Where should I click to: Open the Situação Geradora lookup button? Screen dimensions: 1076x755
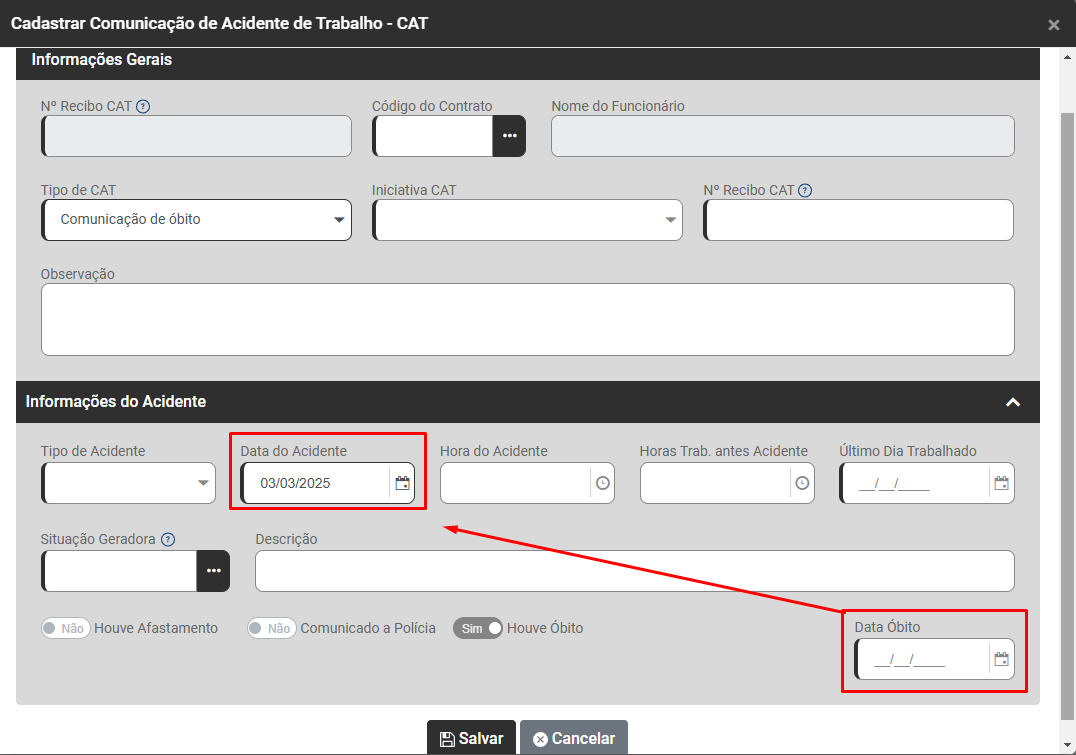pyautogui.click(x=213, y=570)
